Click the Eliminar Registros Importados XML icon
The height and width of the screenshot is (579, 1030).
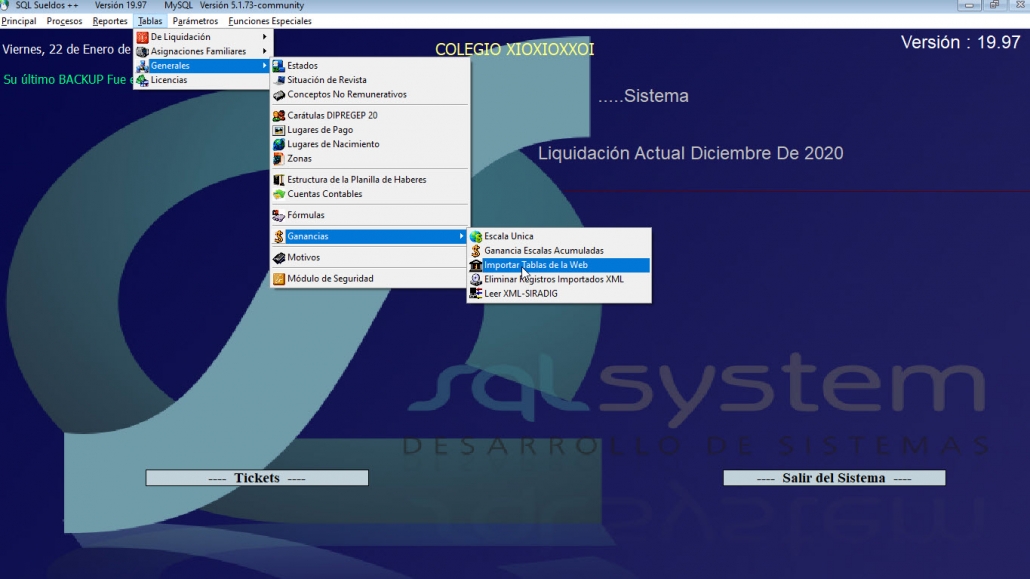[x=476, y=280]
